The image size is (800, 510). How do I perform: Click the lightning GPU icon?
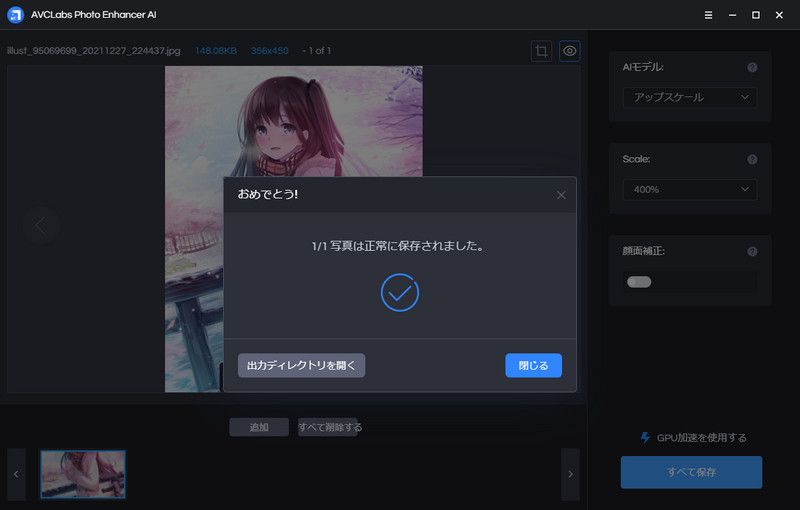pos(645,438)
